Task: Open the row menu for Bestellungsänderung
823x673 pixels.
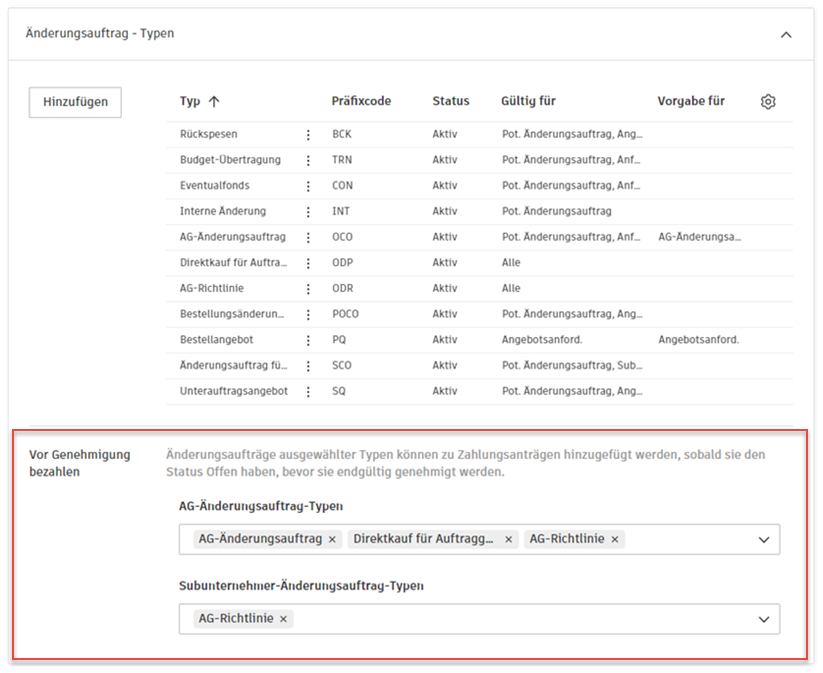Action: (x=307, y=313)
